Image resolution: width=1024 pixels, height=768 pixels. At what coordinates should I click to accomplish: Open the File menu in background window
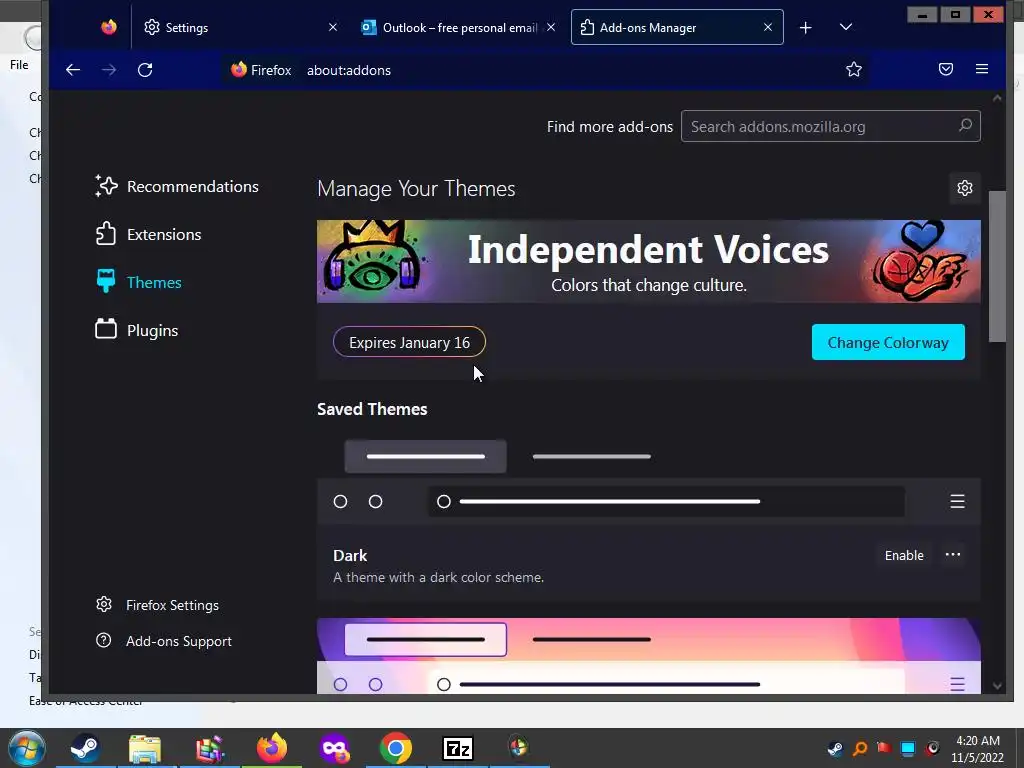pyautogui.click(x=19, y=65)
